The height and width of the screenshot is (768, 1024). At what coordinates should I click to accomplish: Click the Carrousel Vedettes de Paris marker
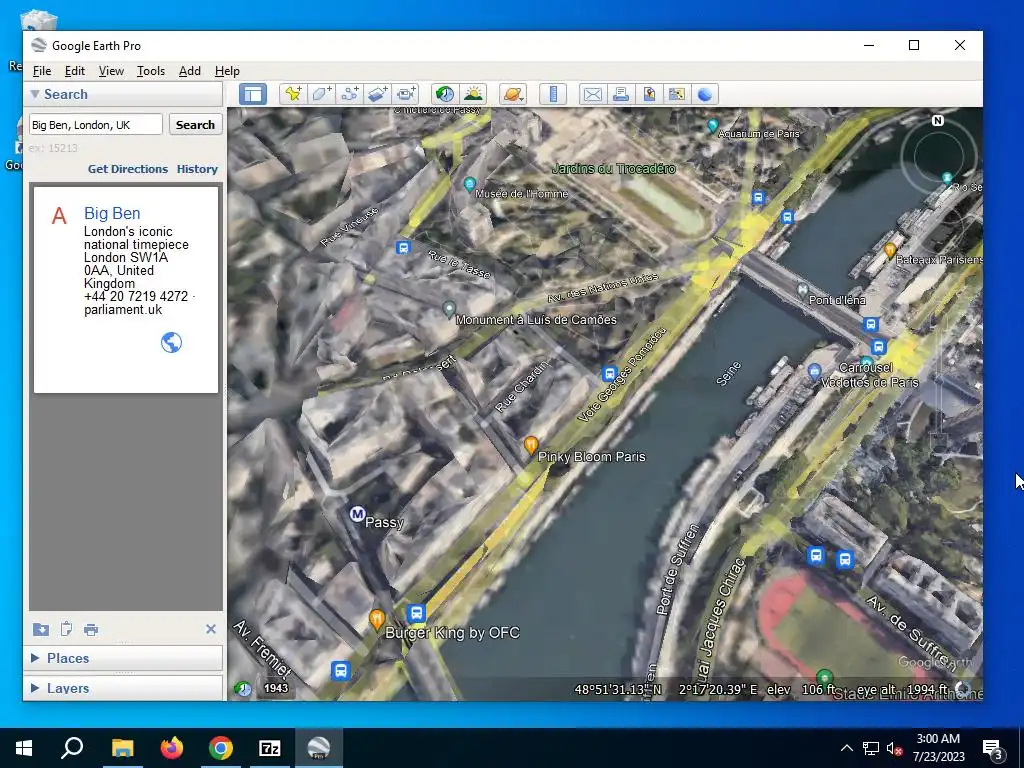coord(814,372)
